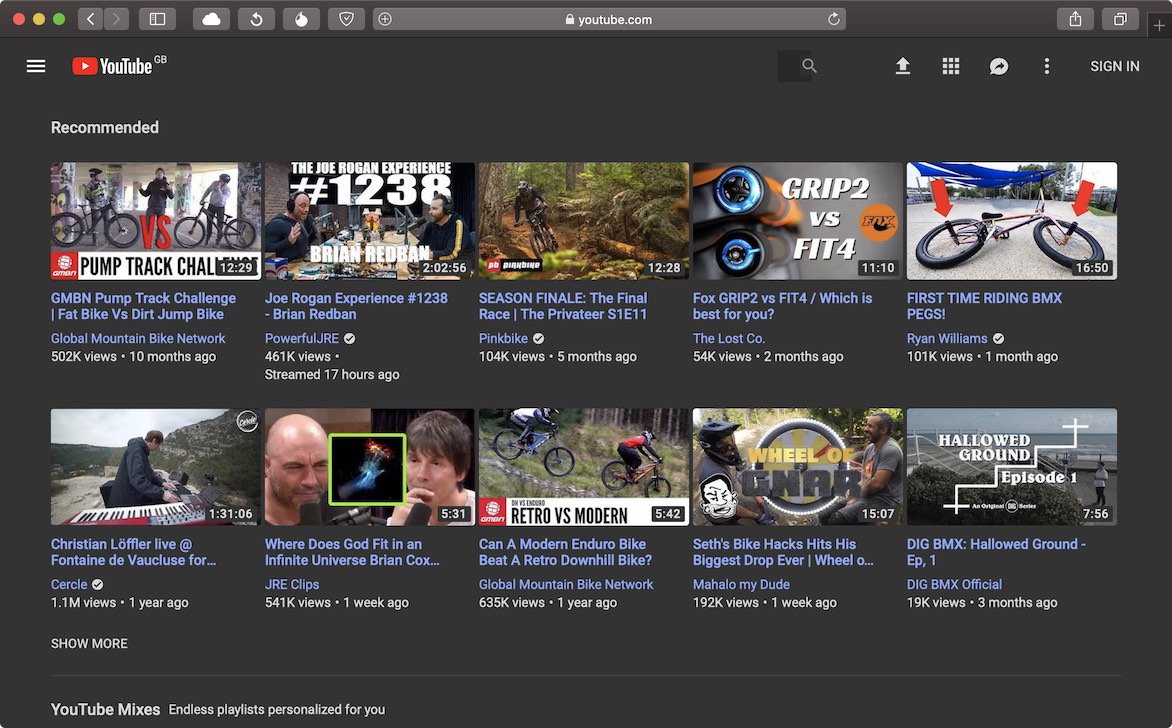Screen dimensions: 1172x728
Task: Click the Safari share button
Action: [x=1075, y=19]
